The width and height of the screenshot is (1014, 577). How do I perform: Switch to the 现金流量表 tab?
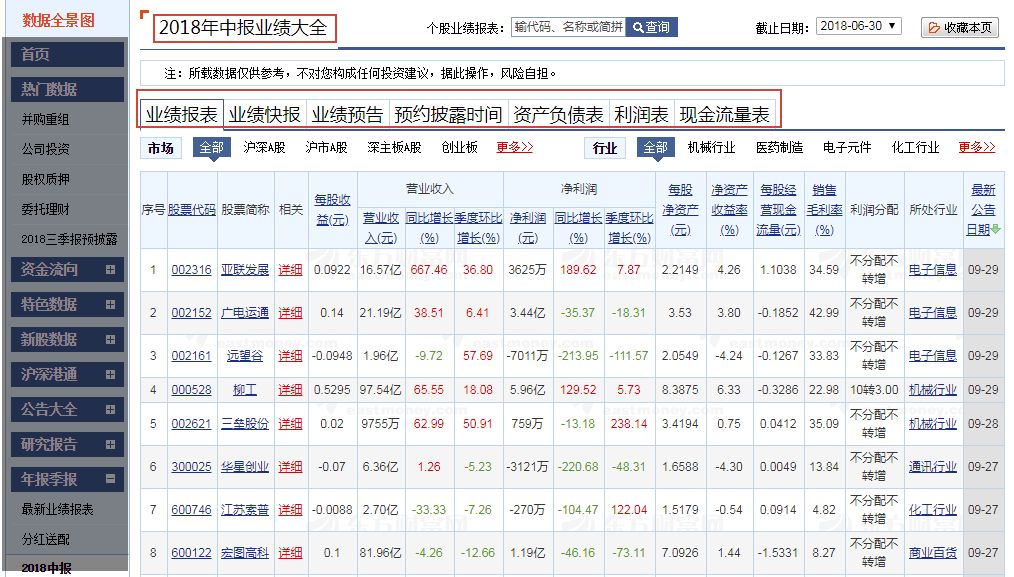pyautogui.click(x=724, y=114)
